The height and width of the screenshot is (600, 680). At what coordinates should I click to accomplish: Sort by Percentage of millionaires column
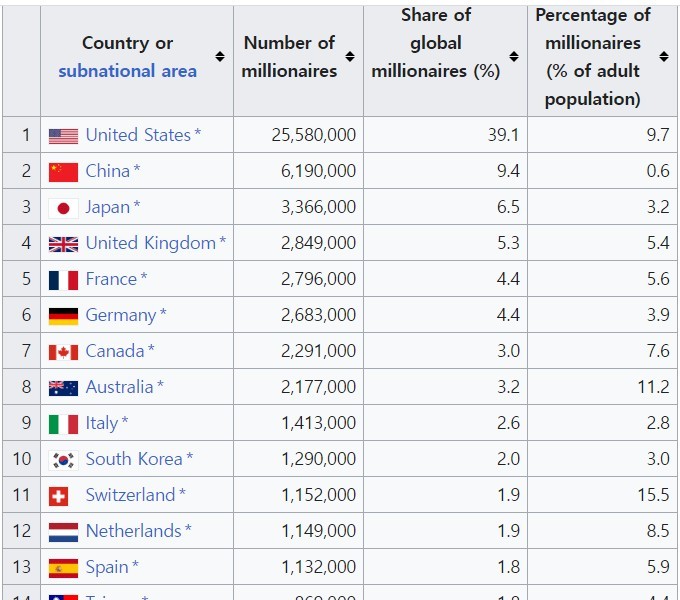tap(664, 57)
